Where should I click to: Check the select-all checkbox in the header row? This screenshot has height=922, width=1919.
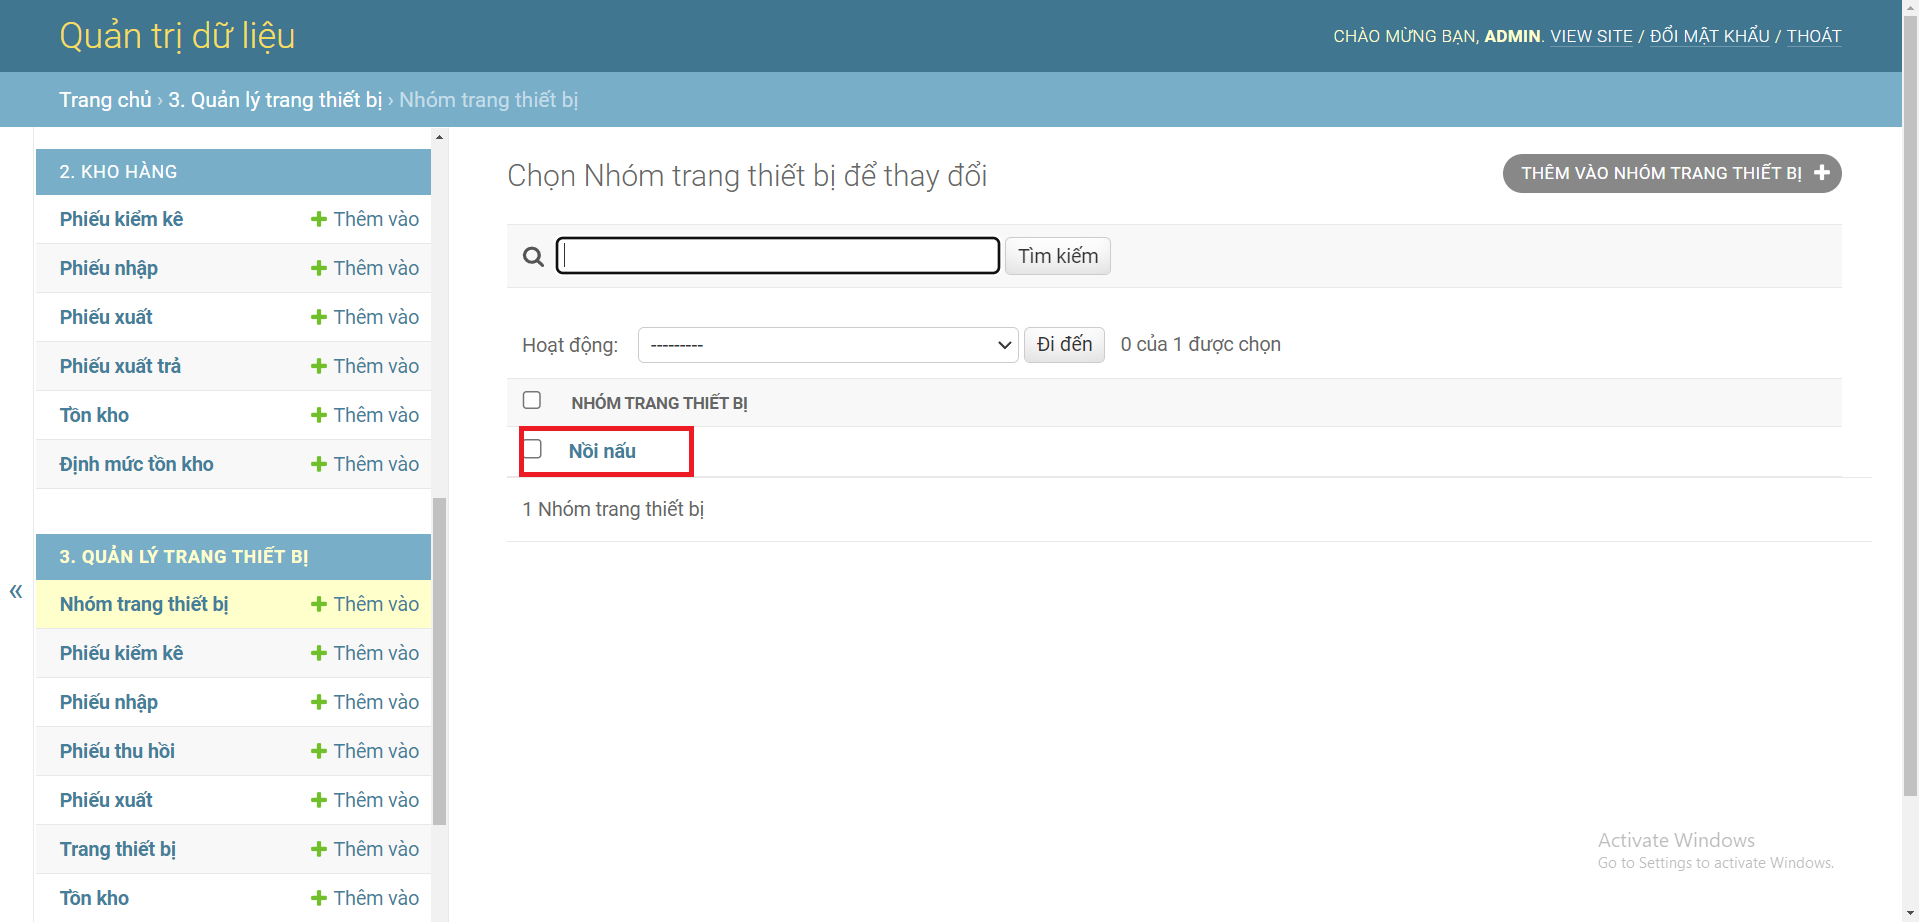pos(532,399)
